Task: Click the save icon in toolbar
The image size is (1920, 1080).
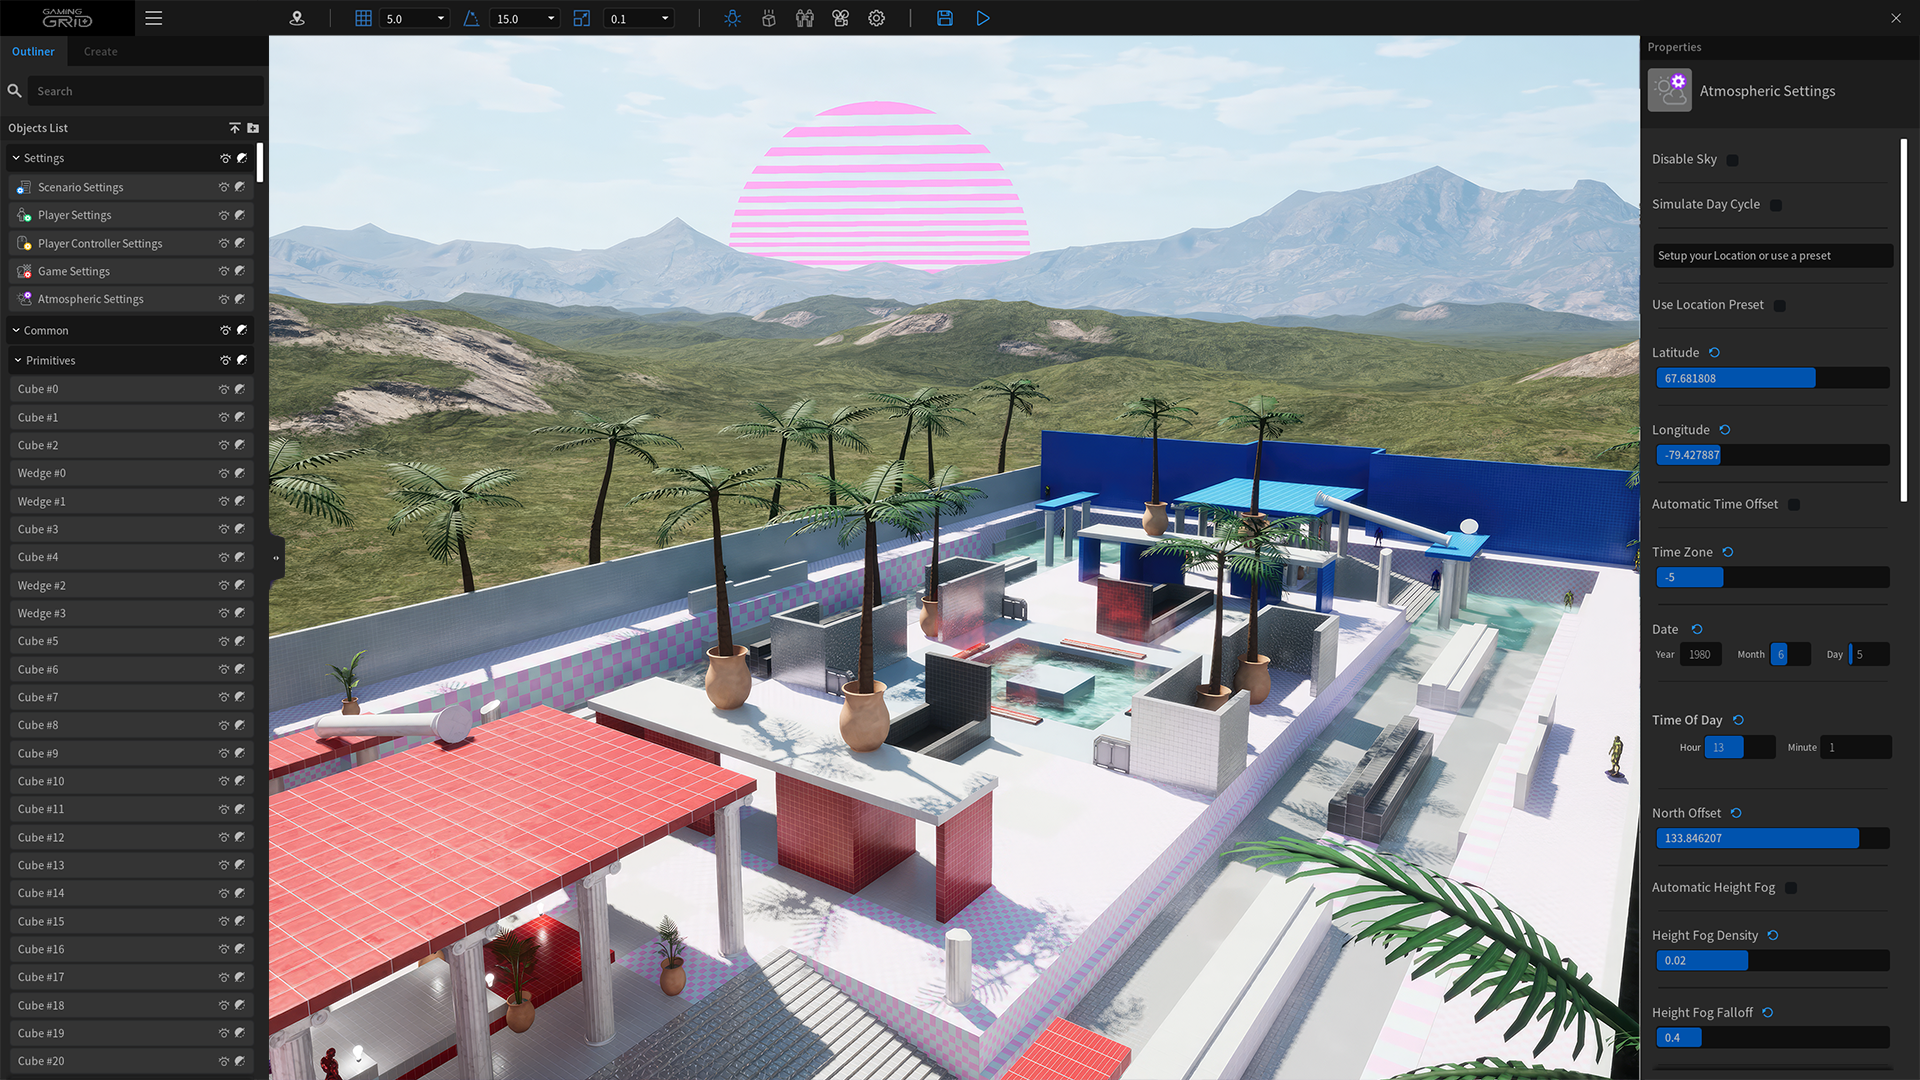Action: 944,18
